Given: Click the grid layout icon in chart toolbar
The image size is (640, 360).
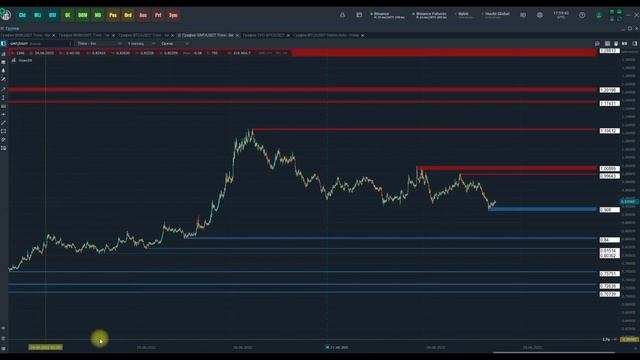Looking at the screenshot, I should coord(607,44).
